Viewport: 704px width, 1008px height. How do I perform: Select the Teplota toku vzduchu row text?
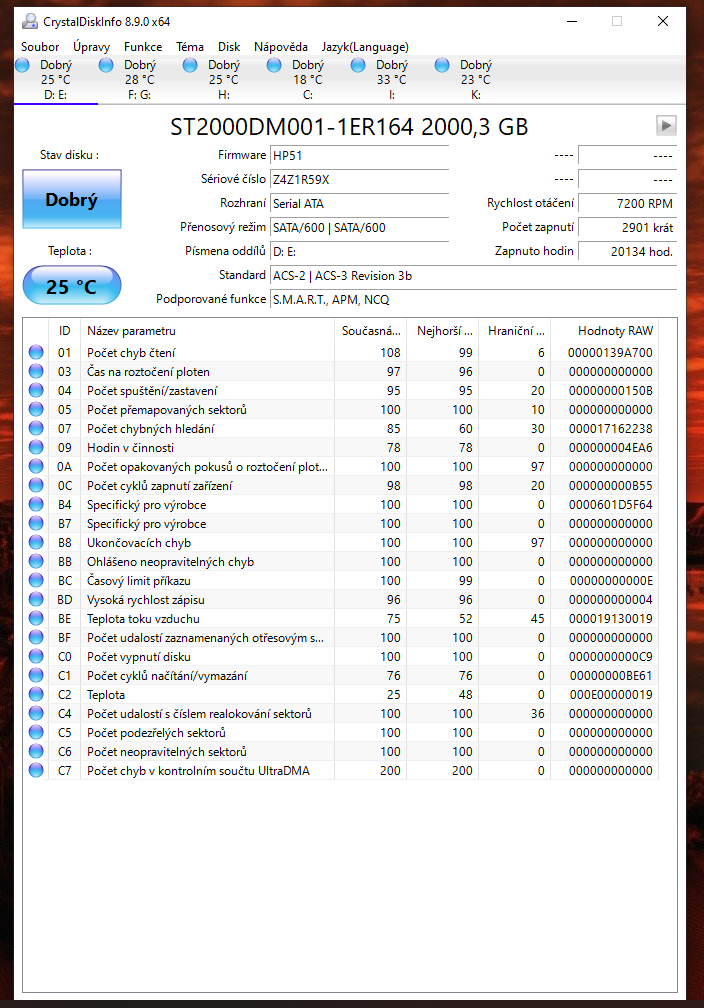tap(143, 618)
